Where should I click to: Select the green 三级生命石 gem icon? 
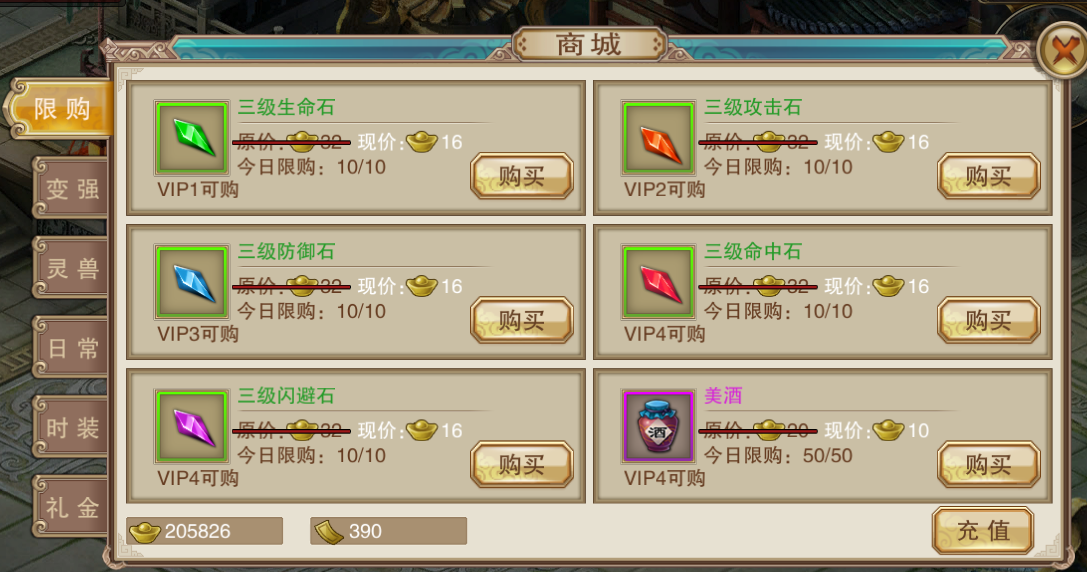click(x=192, y=137)
